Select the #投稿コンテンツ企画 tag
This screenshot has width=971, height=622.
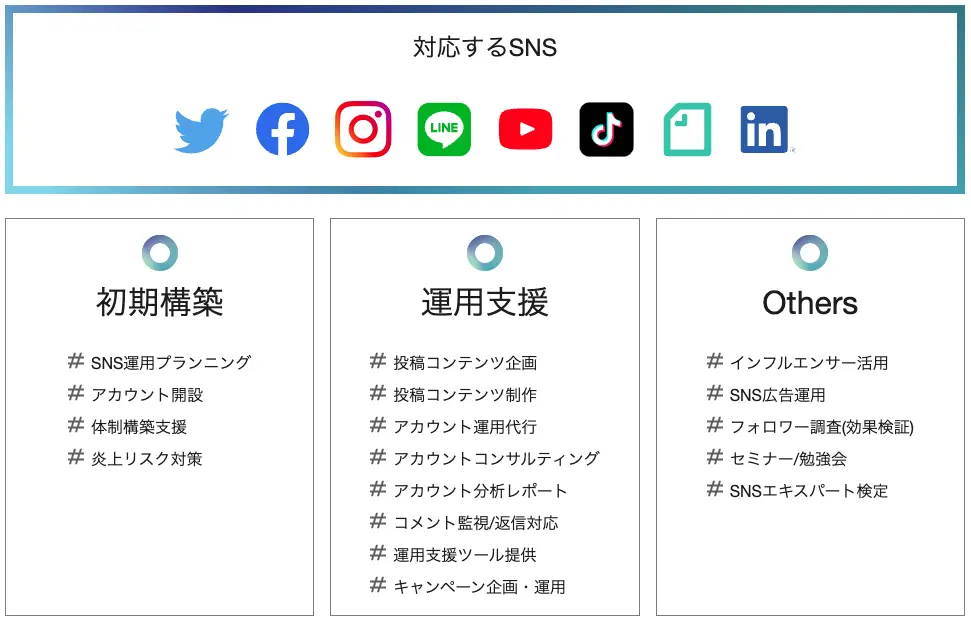click(453, 362)
